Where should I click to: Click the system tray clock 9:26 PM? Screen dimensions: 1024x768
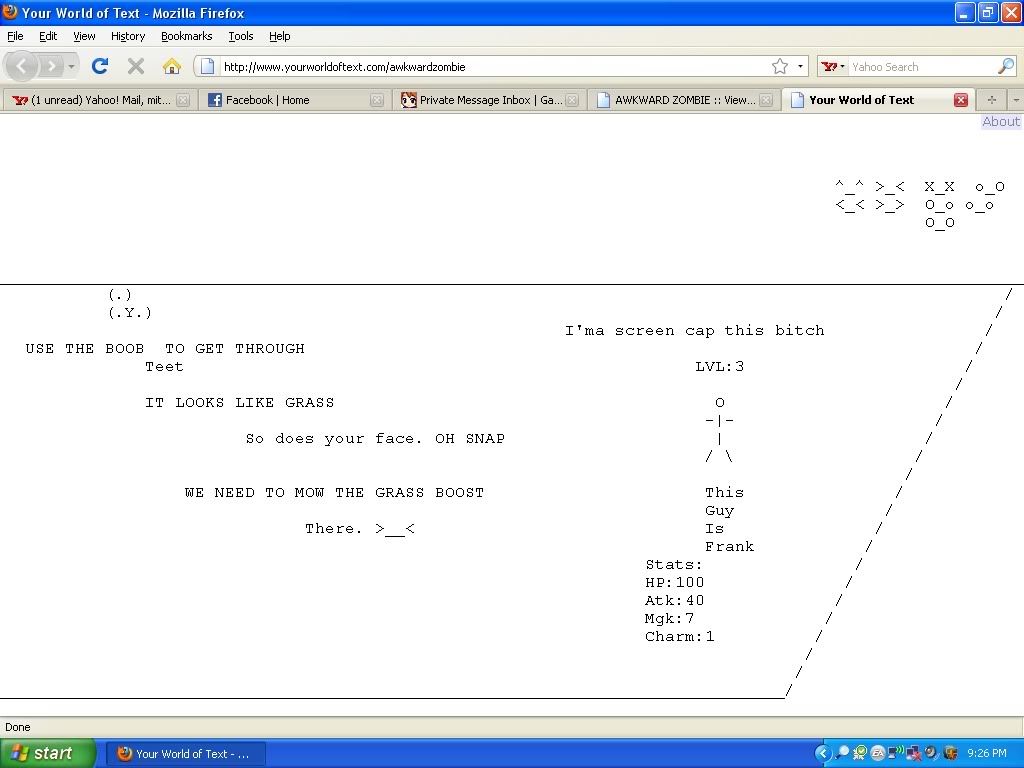point(987,753)
